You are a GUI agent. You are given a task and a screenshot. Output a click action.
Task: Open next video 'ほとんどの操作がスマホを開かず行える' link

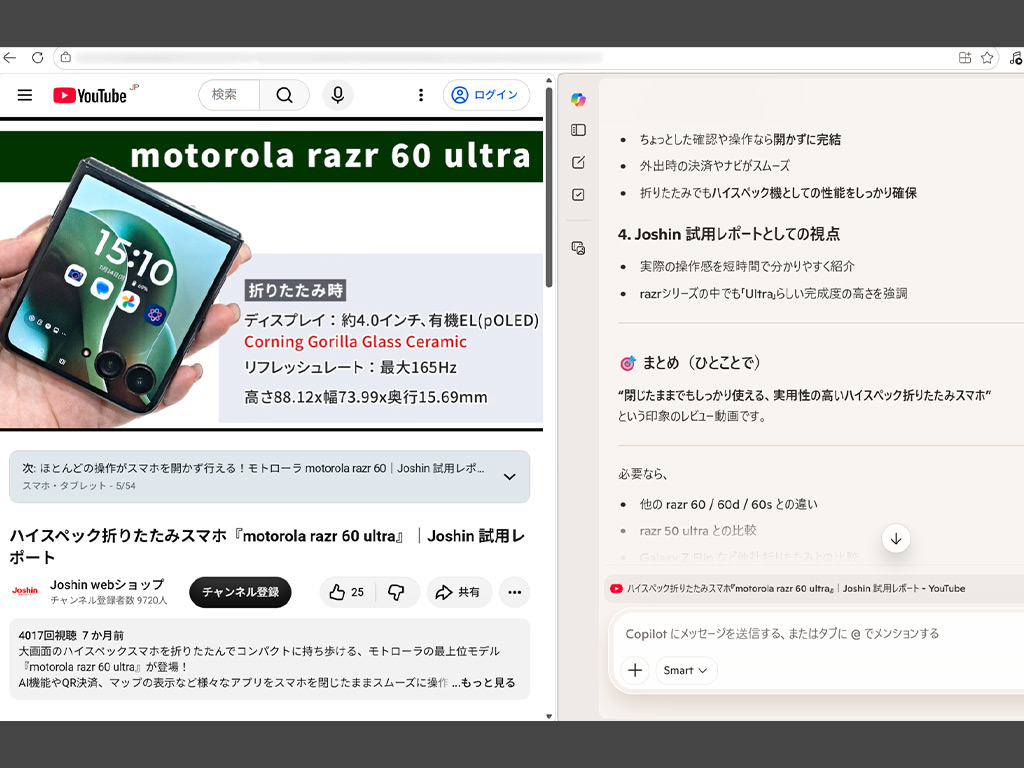point(254,468)
